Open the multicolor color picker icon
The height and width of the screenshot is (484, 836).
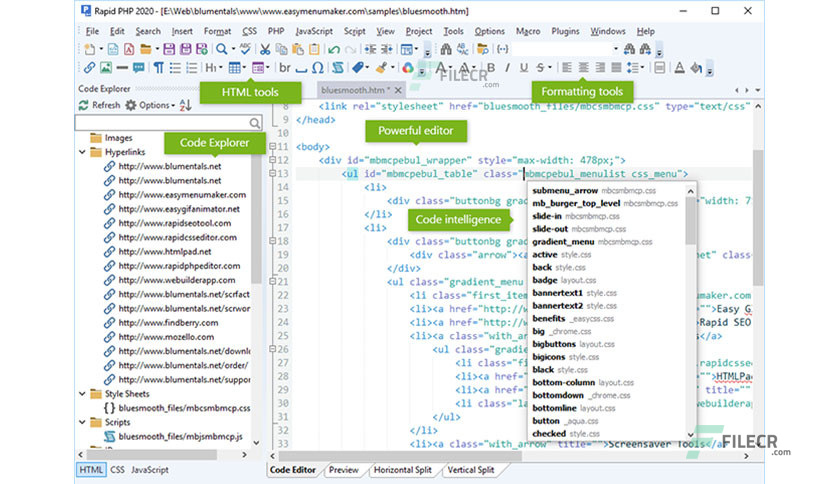point(407,68)
